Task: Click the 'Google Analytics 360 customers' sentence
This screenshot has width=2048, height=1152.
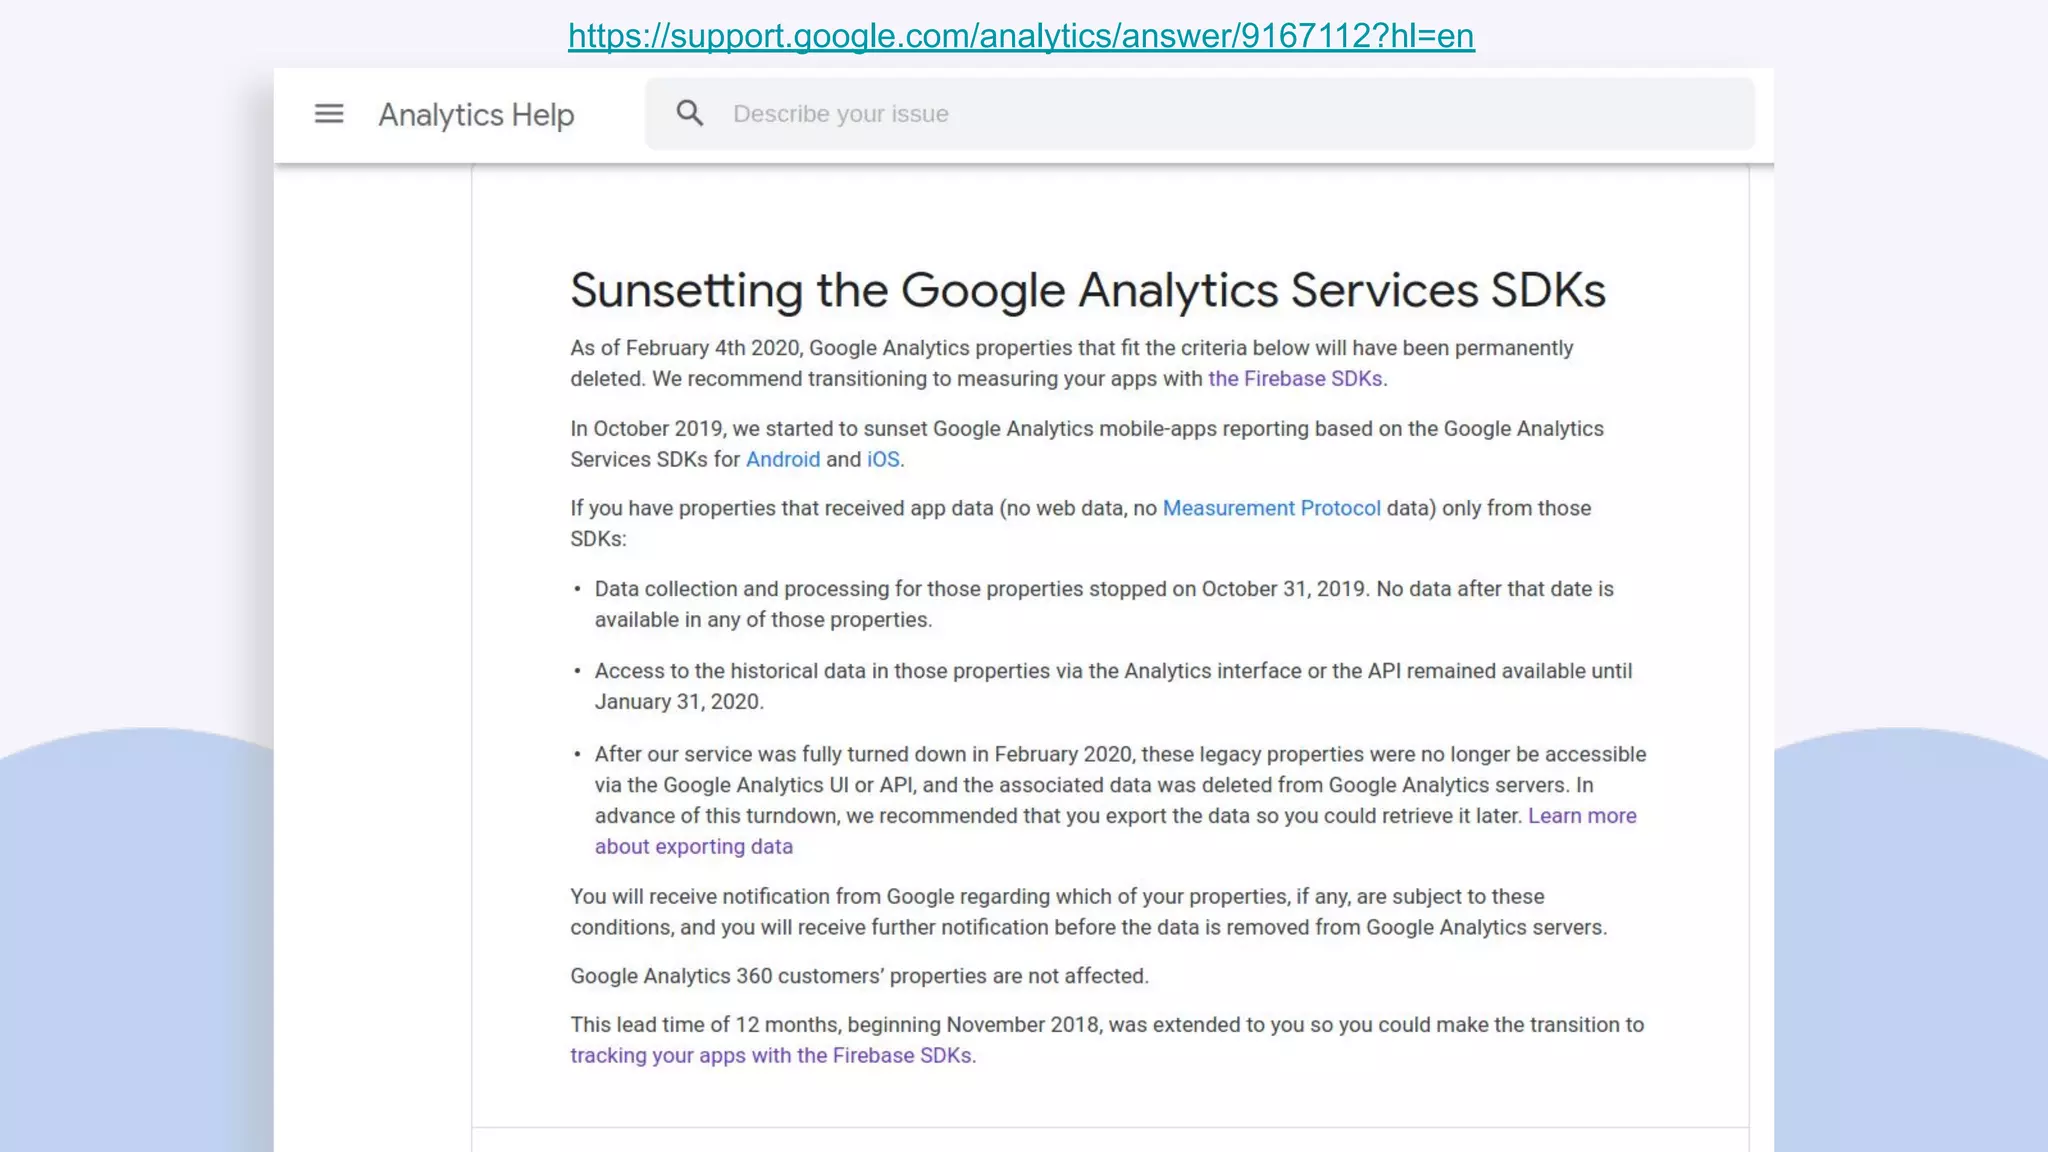Action: point(859,976)
